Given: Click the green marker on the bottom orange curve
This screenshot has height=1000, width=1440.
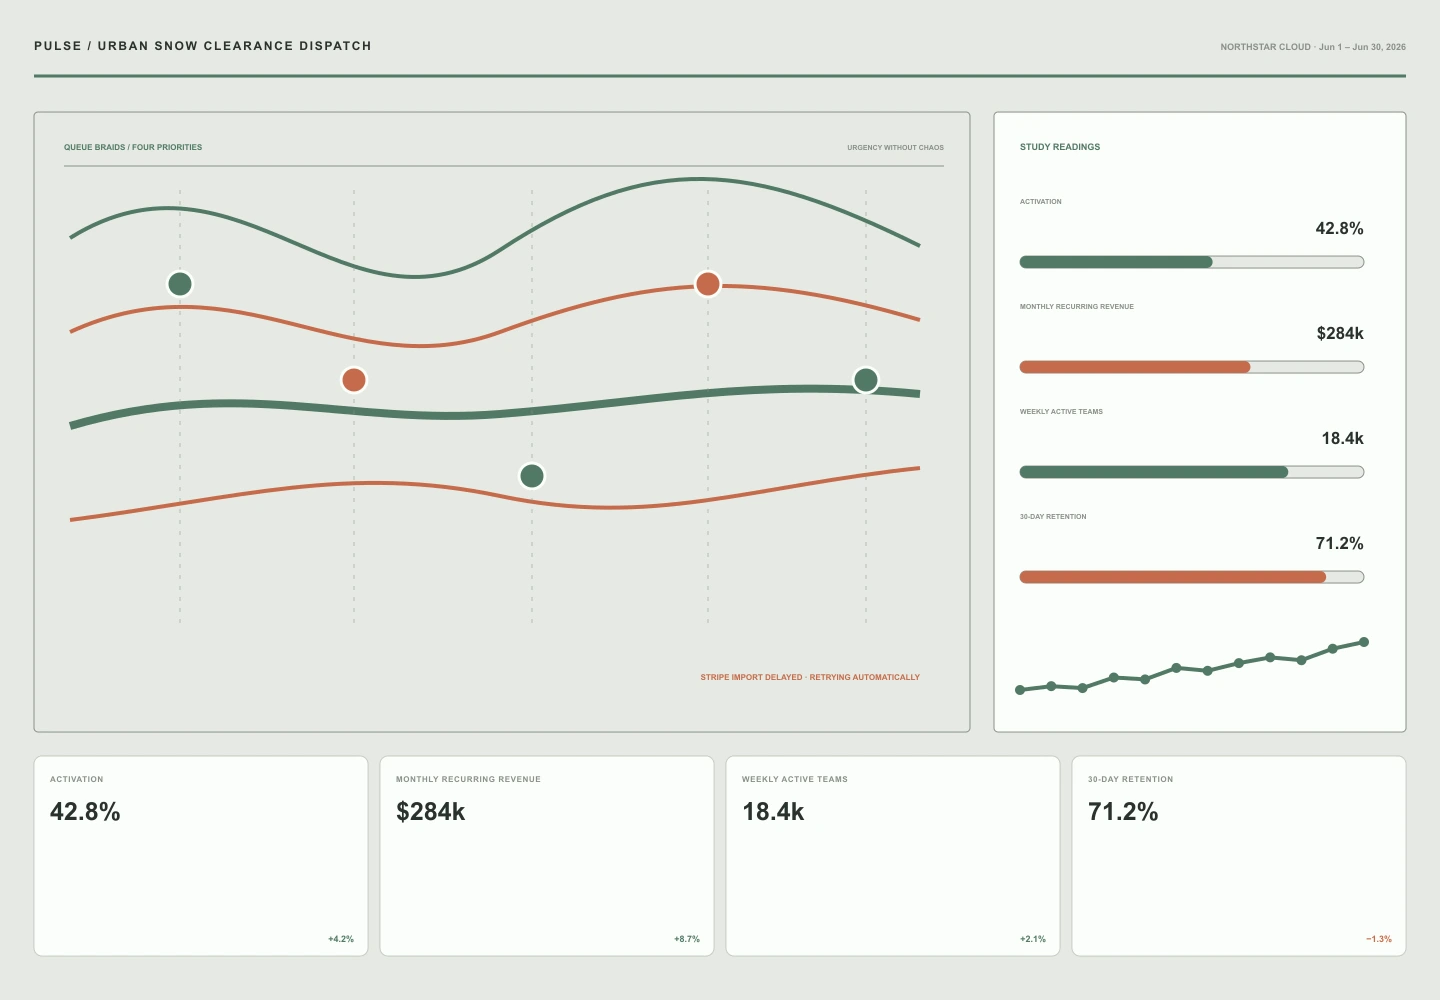Looking at the screenshot, I should pyautogui.click(x=532, y=476).
